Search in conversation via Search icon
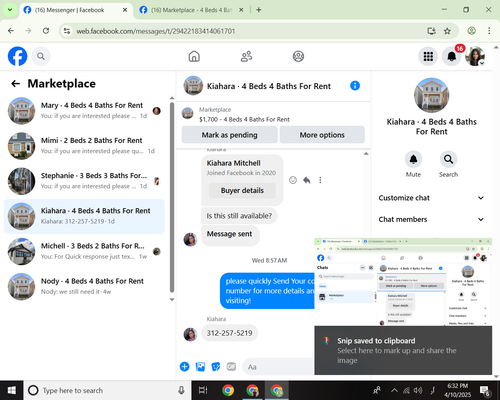Image resolution: width=500 pixels, height=400 pixels. click(448, 159)
